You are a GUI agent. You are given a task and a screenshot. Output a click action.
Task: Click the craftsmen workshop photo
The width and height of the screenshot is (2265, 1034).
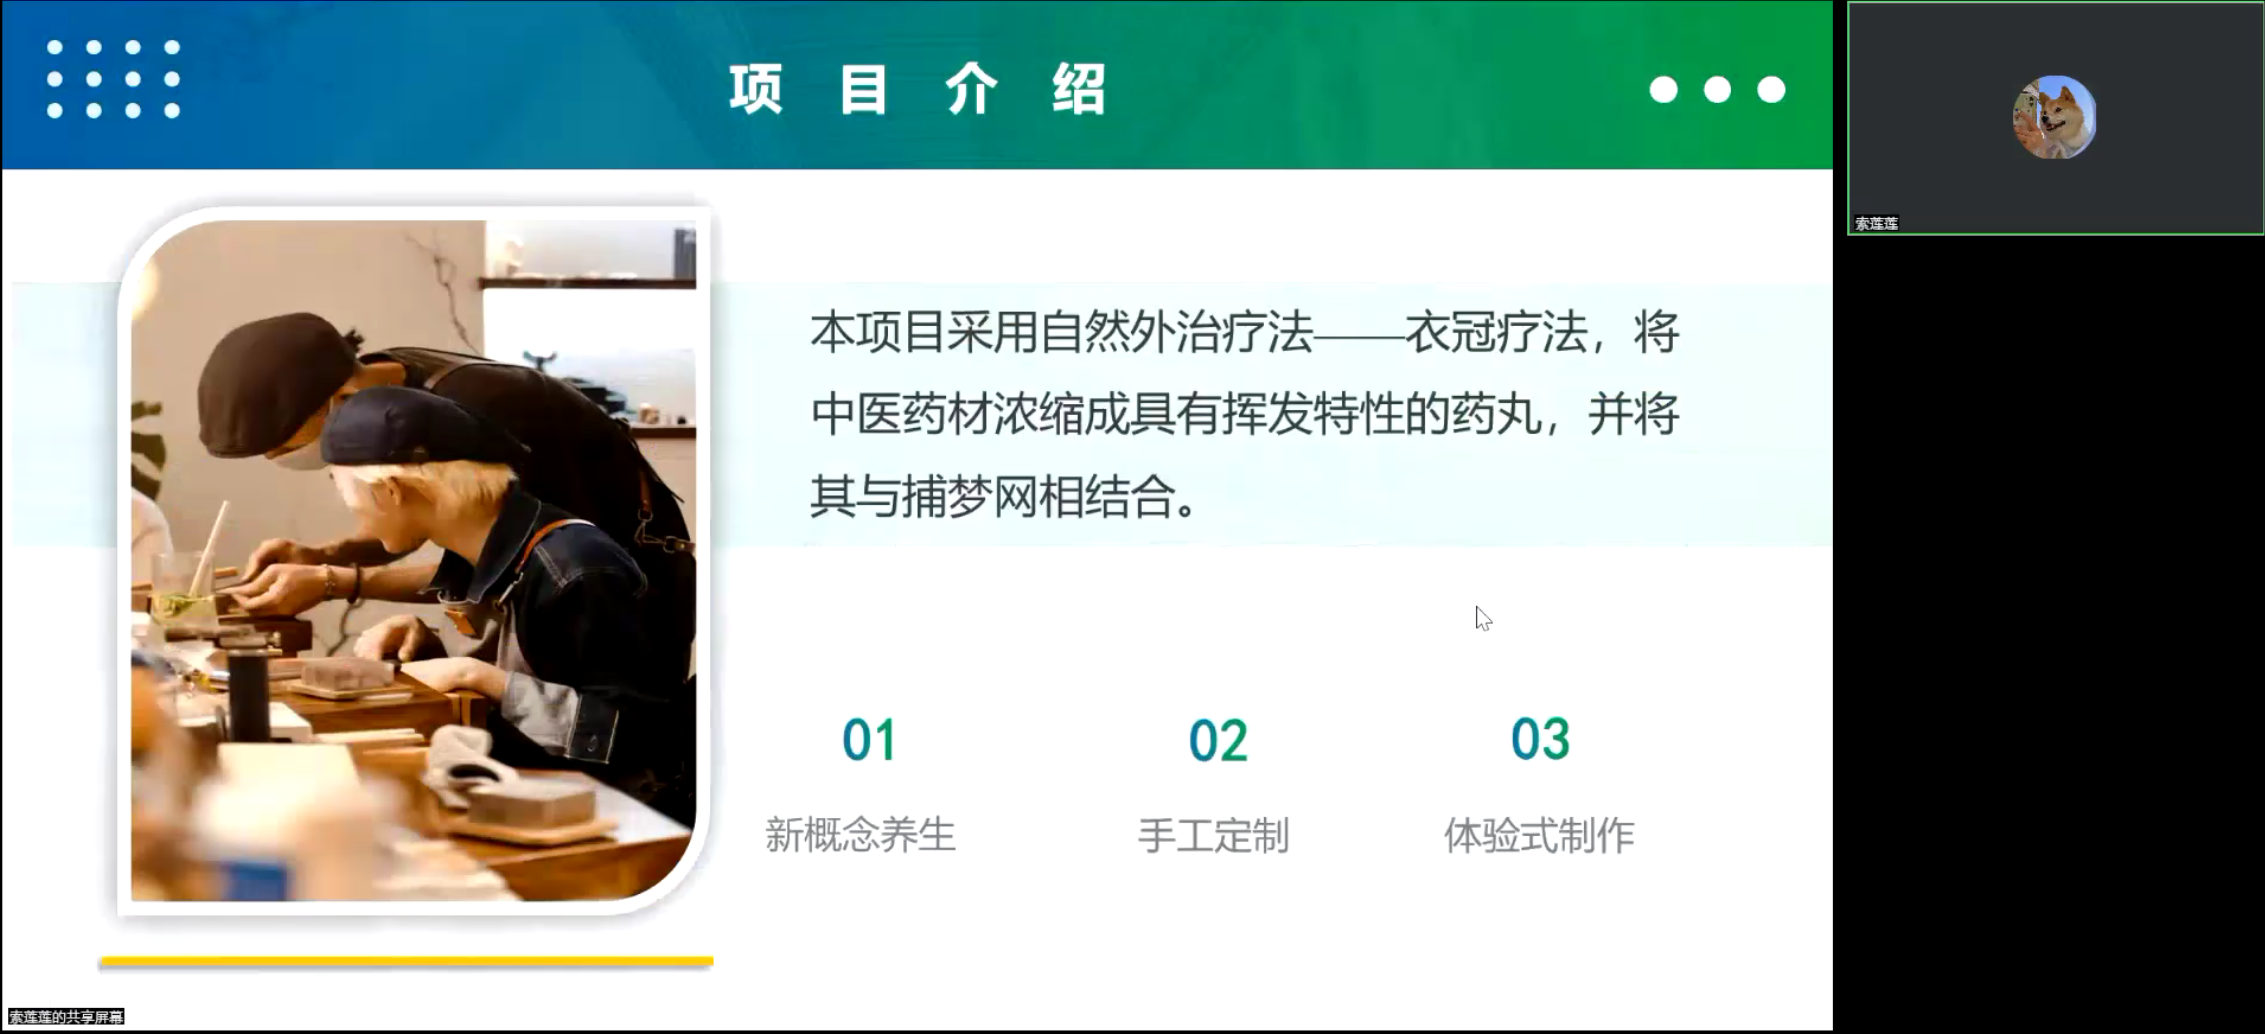414,561
